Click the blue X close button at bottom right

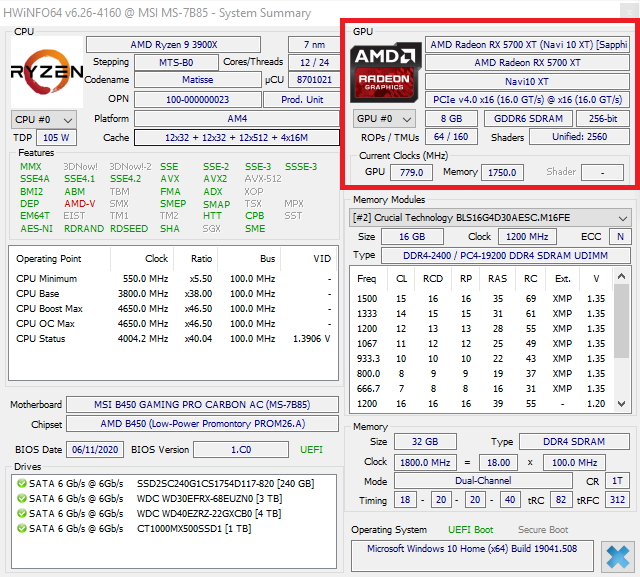pos(618,557)
